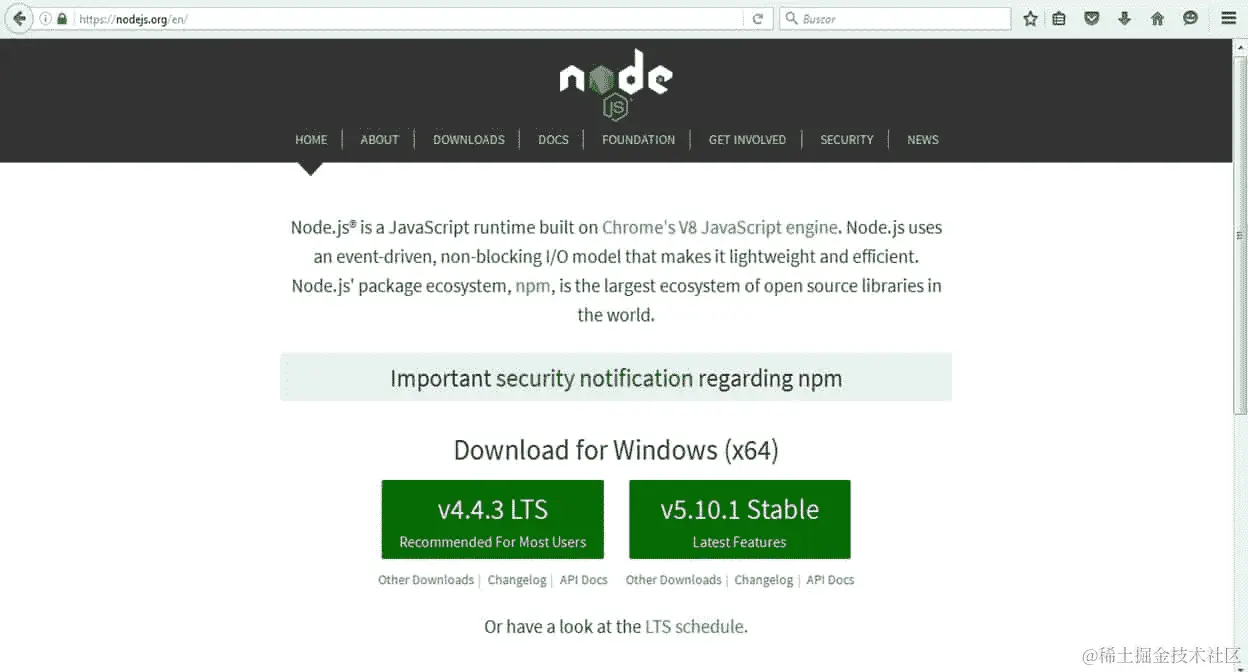Open the DOWNLOADS navigation item
Image resolution: width=1248 pixels, height=672 pixels.
point(468,140)
